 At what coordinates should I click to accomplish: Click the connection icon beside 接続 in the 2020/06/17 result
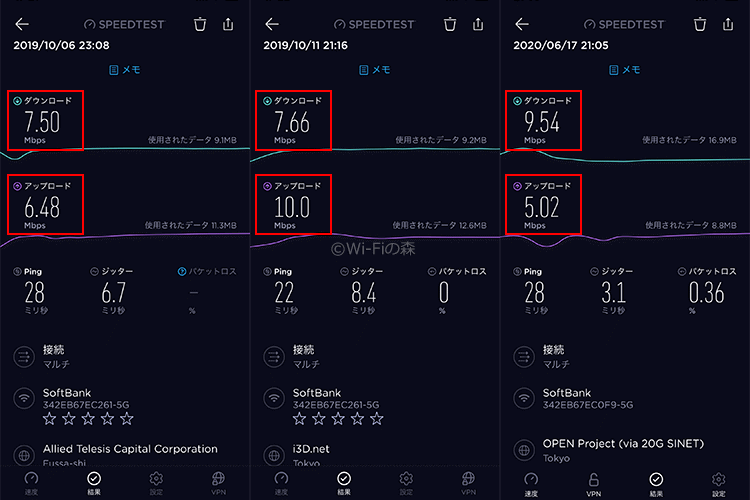[x=524, y=356]
